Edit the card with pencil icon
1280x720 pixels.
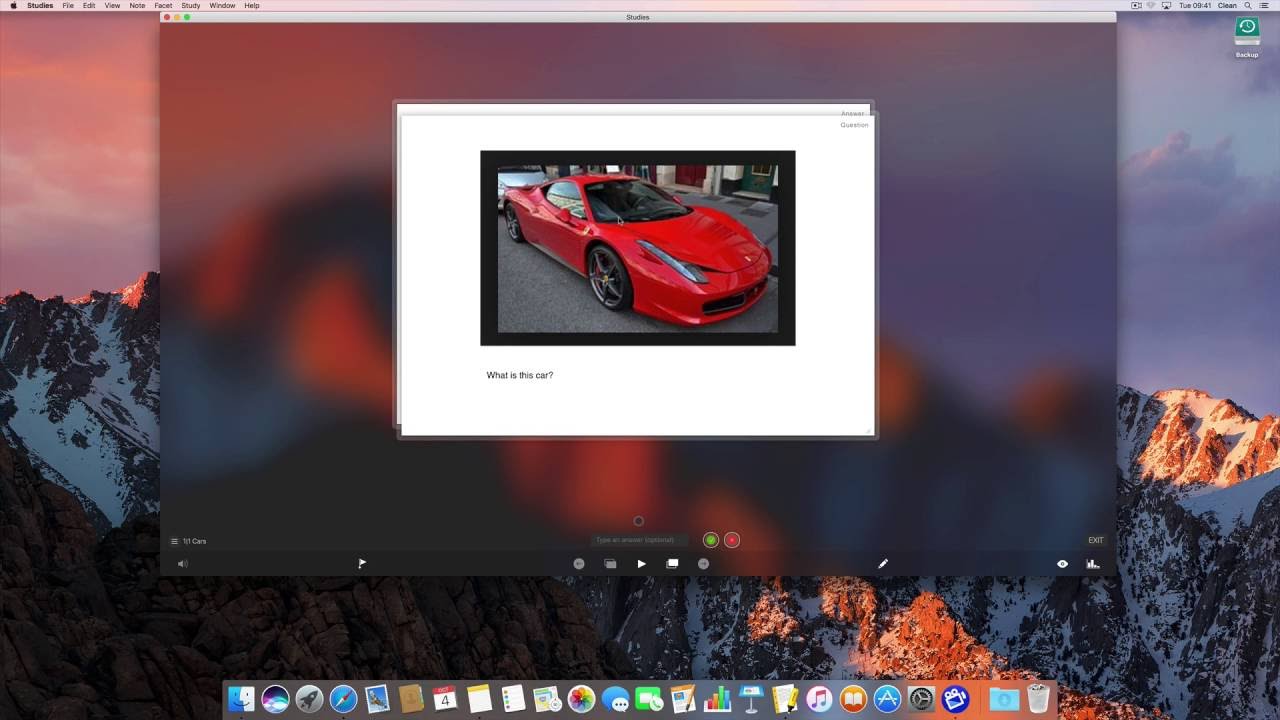tap(883, 564)
